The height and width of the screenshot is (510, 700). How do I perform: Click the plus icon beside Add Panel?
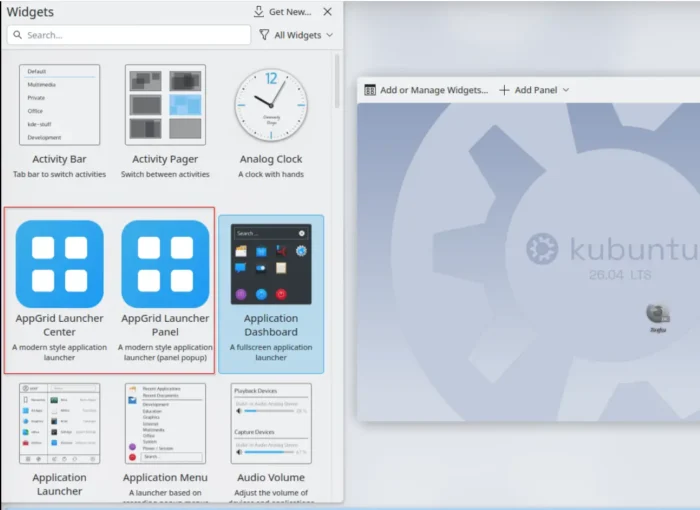coord(504,90)
